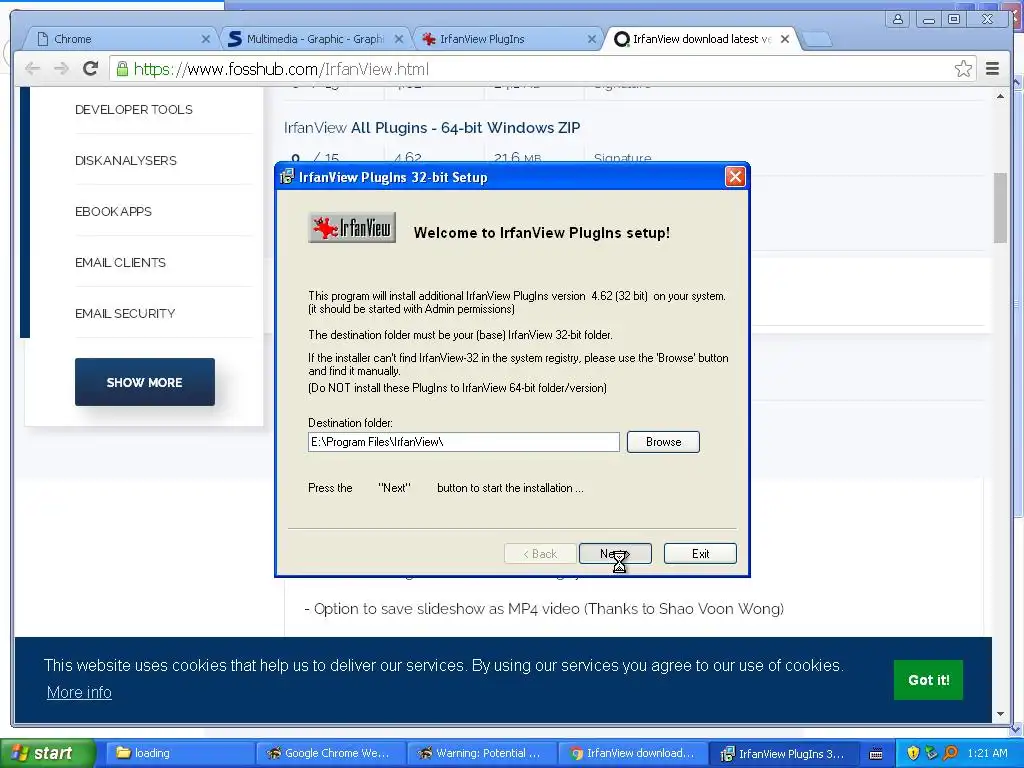Close the Chrome browser tab

[x=206, y=39]
